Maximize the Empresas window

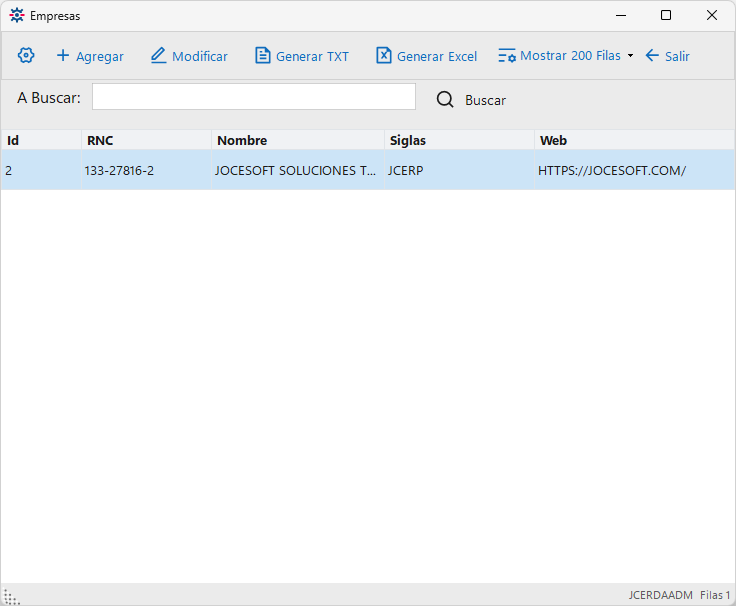coord(666,15)
